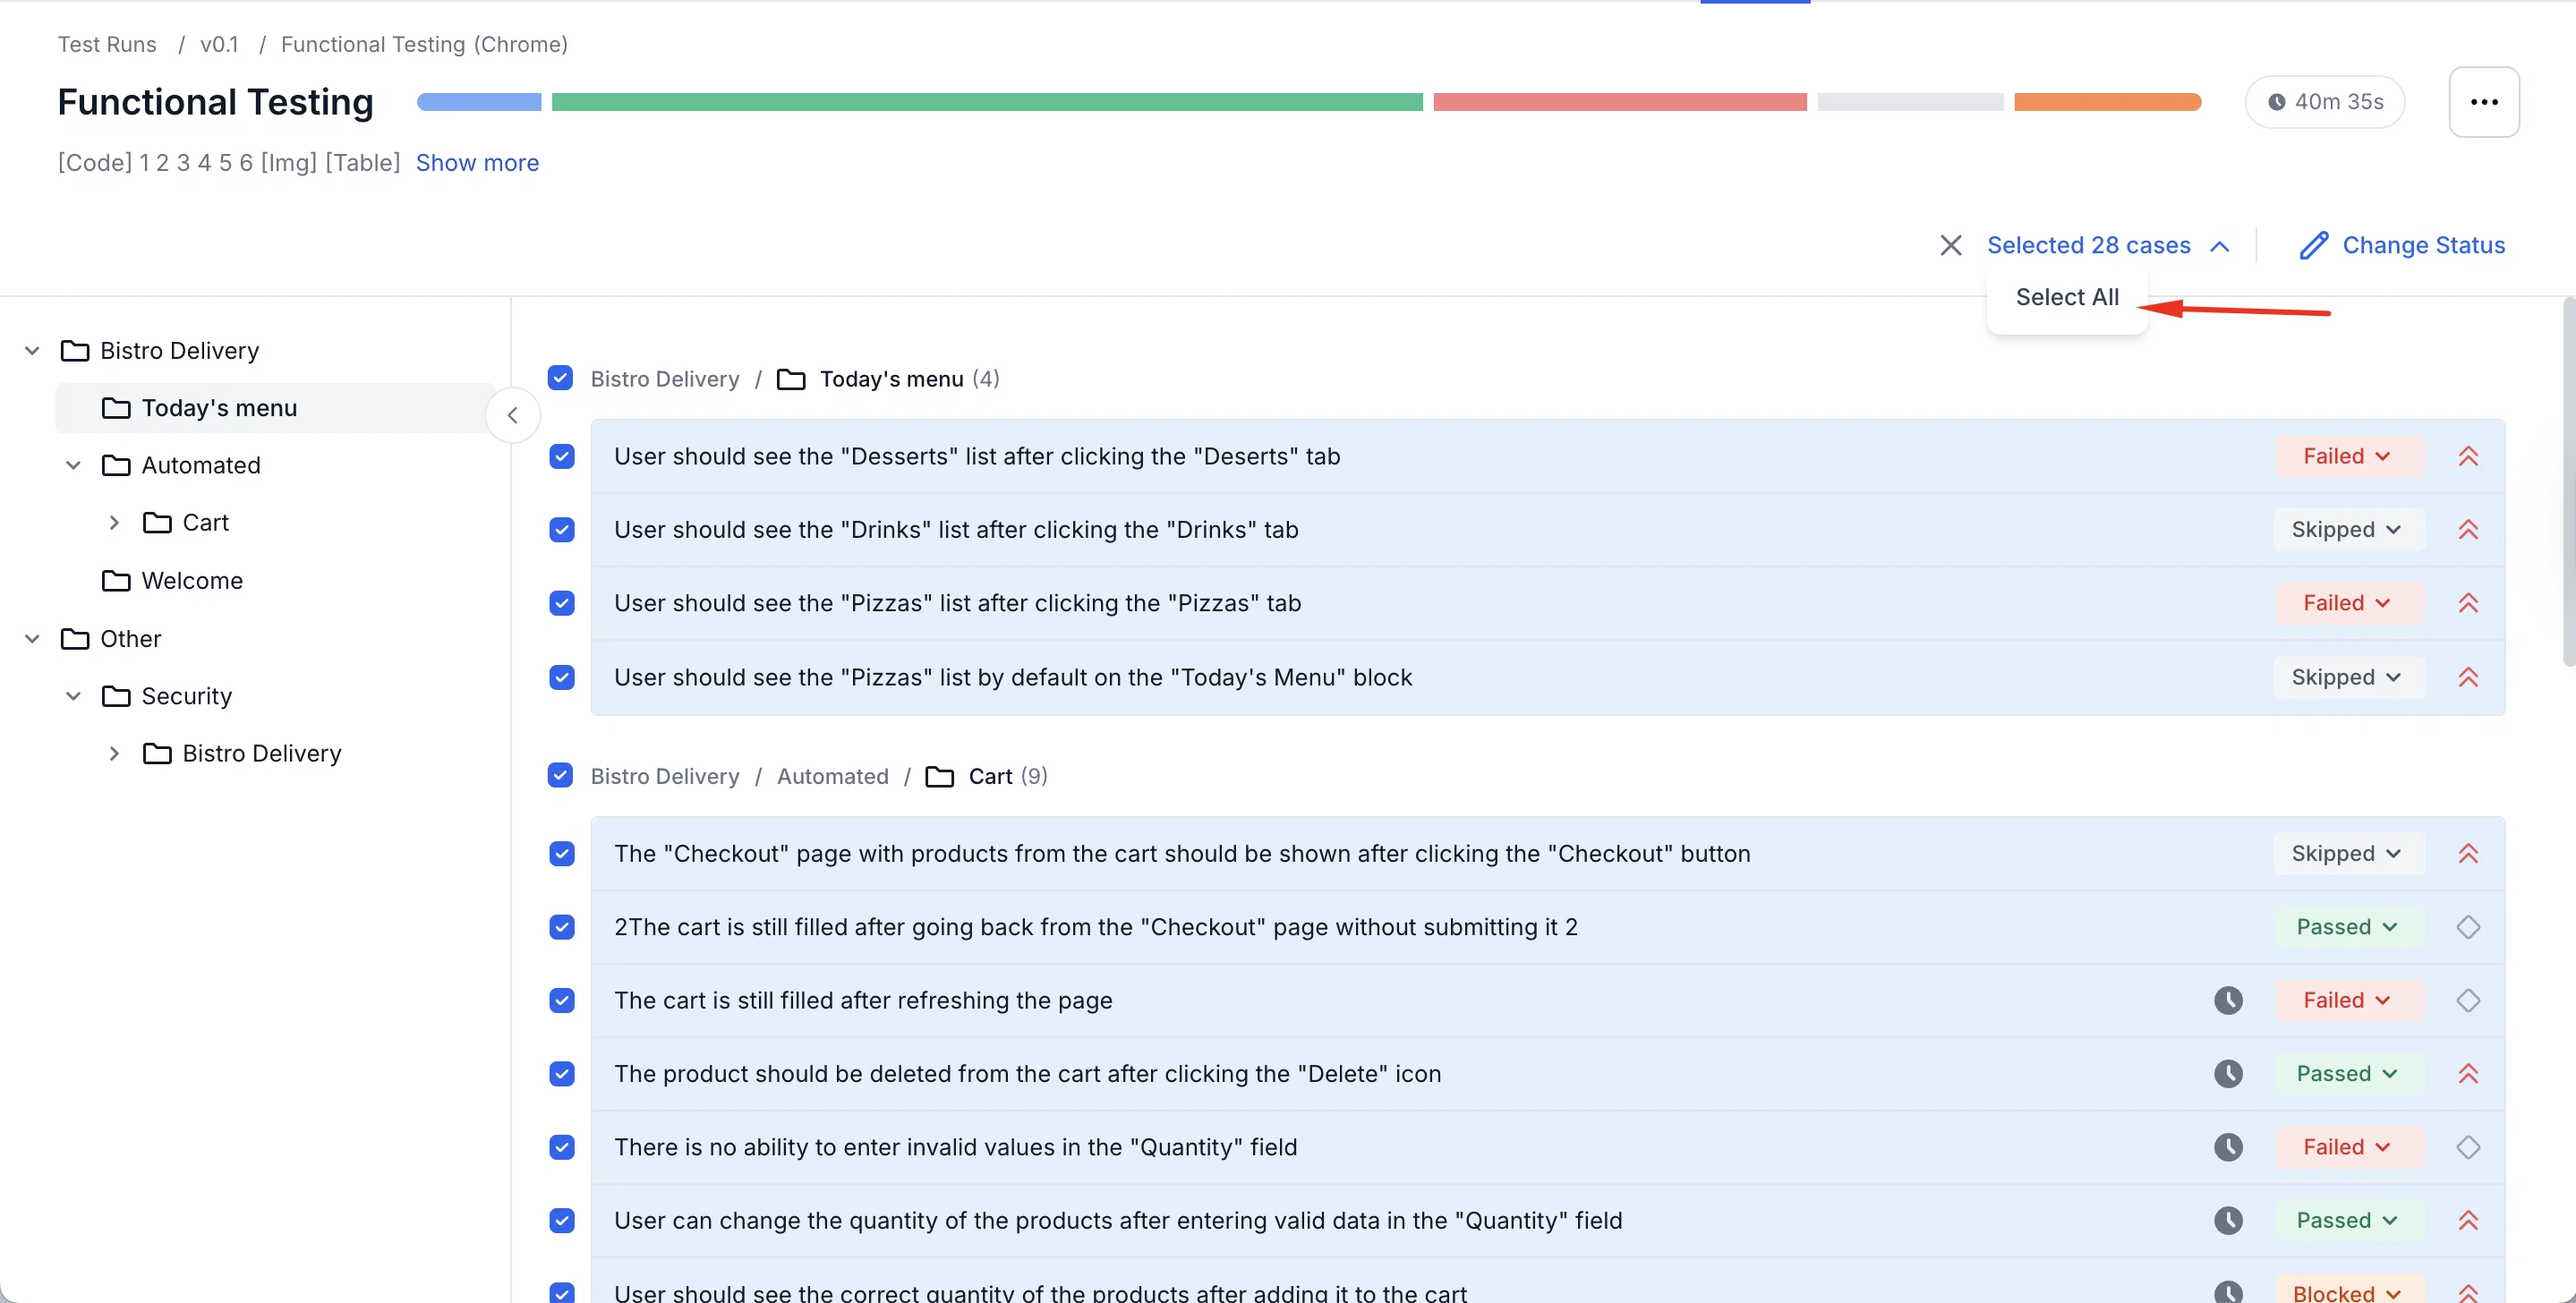The width and height of the screenshot is (2576, 1303).
Task: Expand the Cart folder in the sidebar
Action: [114, 522]
